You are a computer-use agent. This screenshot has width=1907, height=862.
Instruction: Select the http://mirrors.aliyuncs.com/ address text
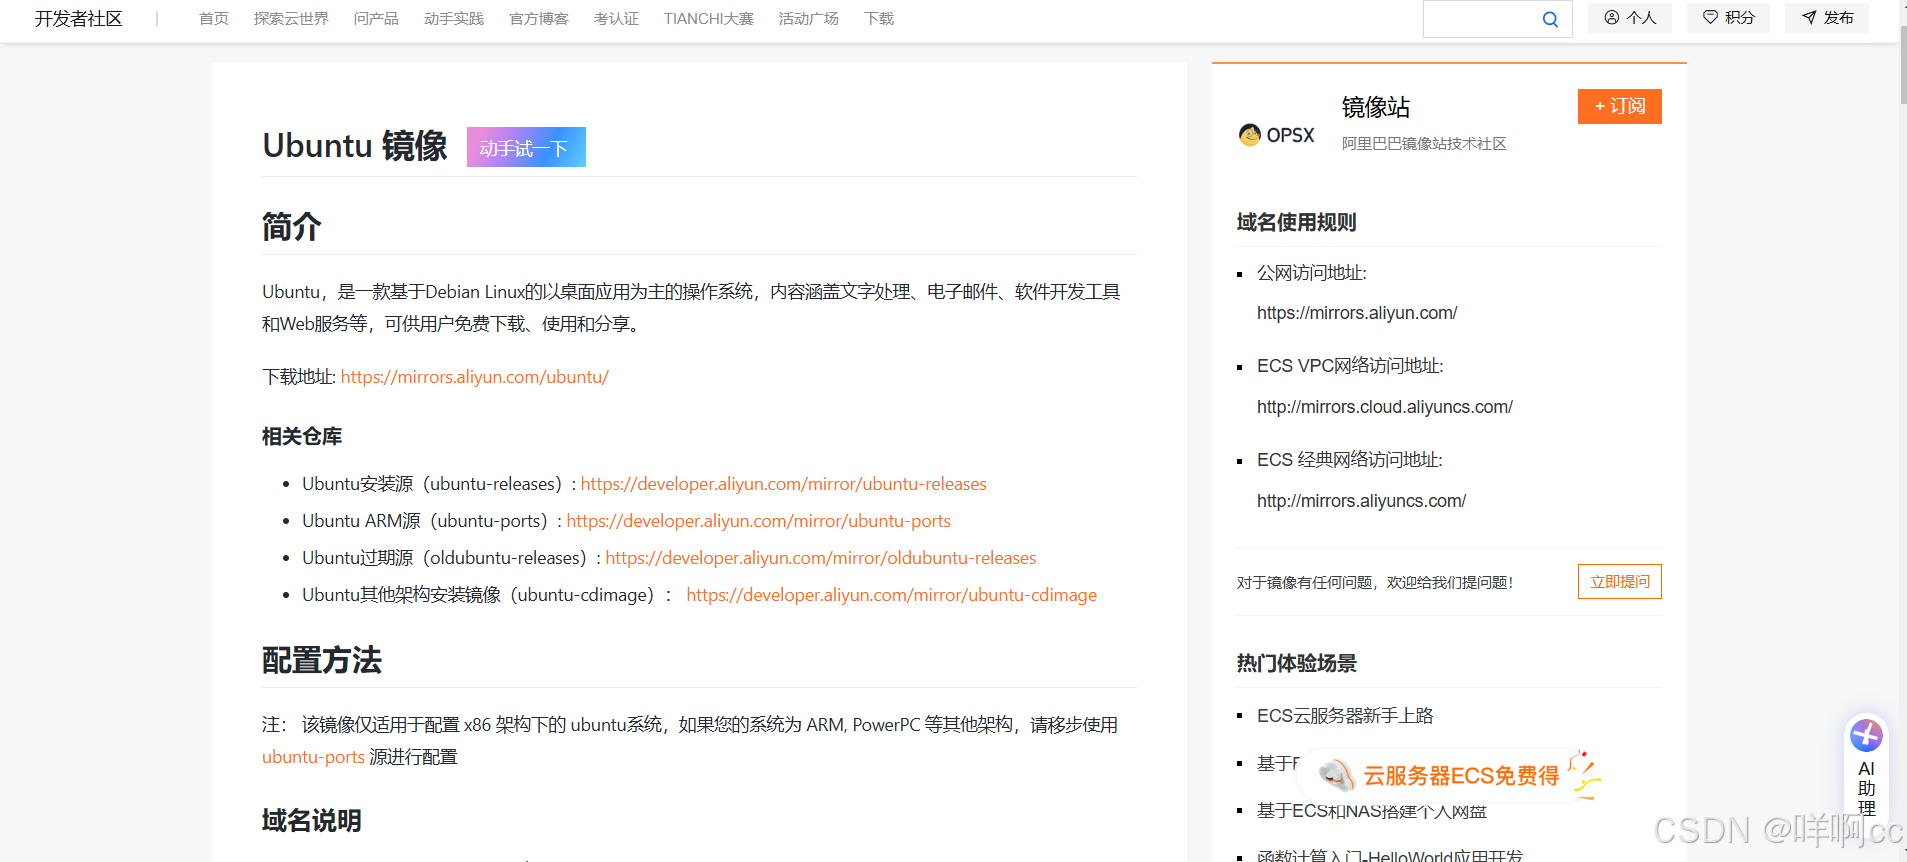coord(1362,501)
